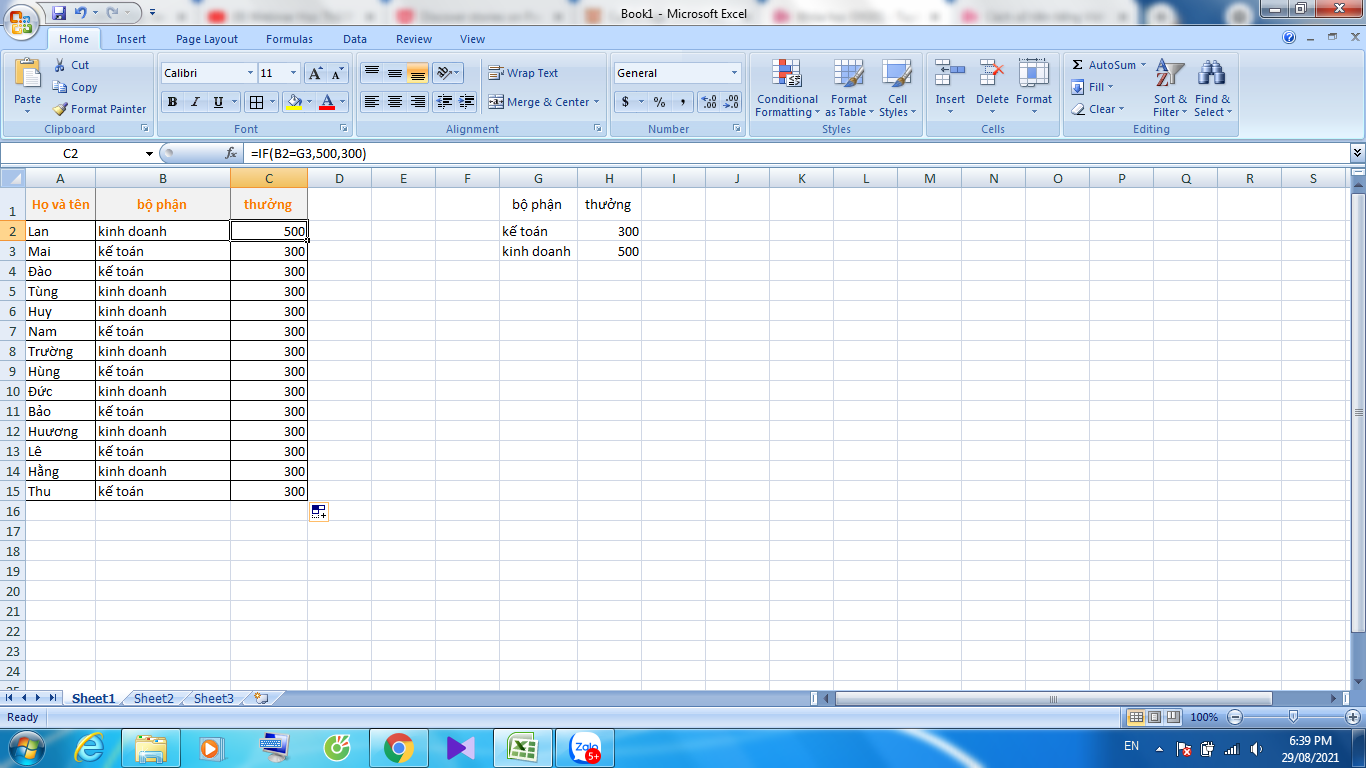Switch to the Formulas ribbon tab

pos(289,39)
